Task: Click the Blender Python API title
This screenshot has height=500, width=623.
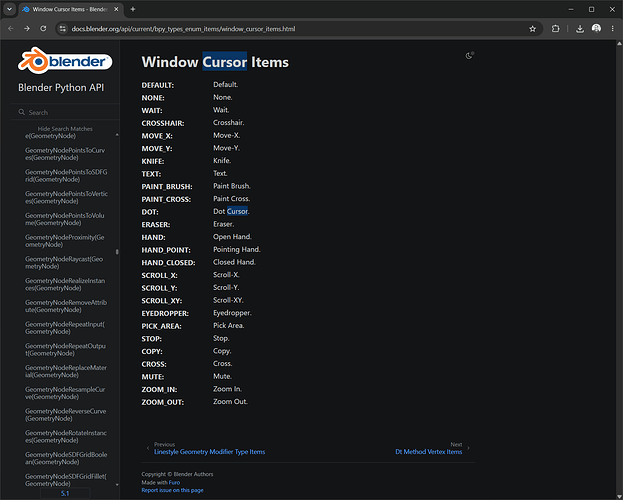Action: coord(61,87)
